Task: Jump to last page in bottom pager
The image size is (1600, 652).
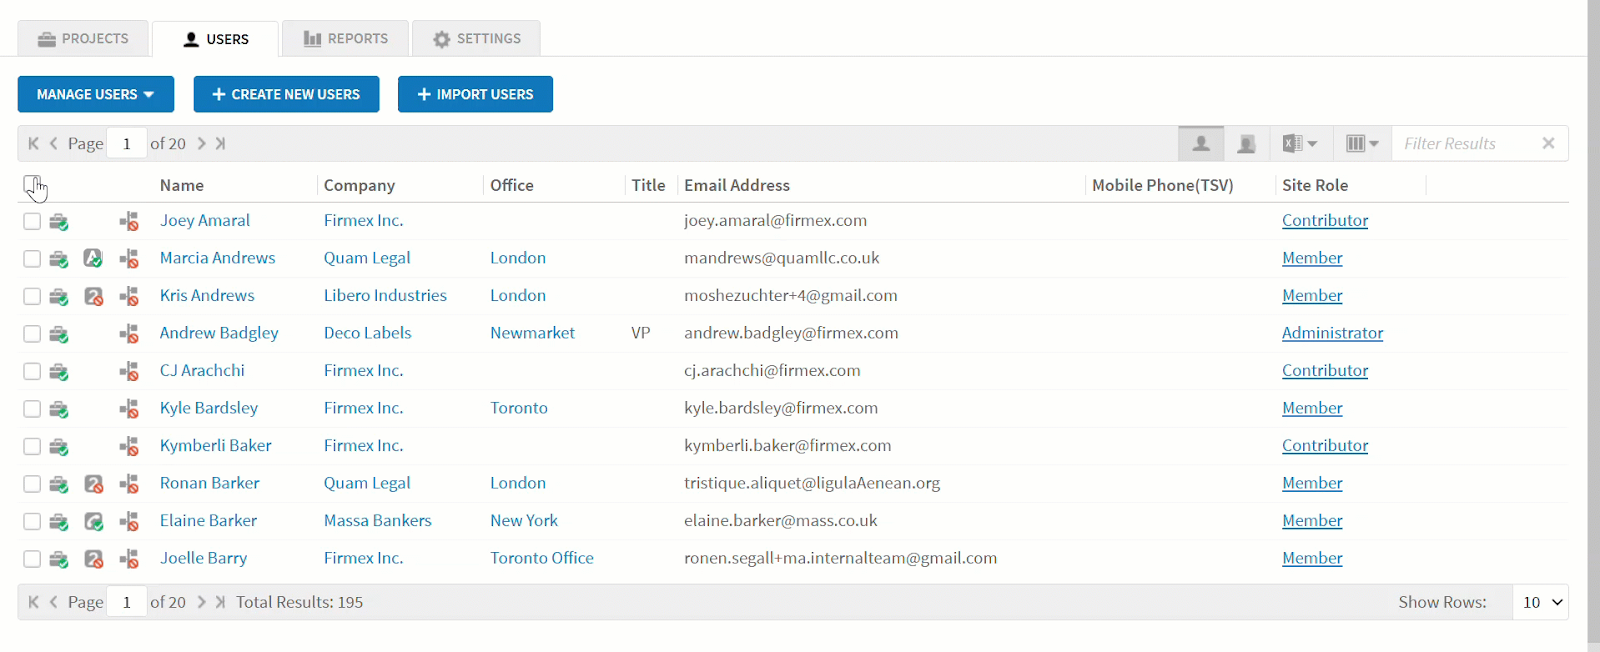Action: tap(220, 602)
